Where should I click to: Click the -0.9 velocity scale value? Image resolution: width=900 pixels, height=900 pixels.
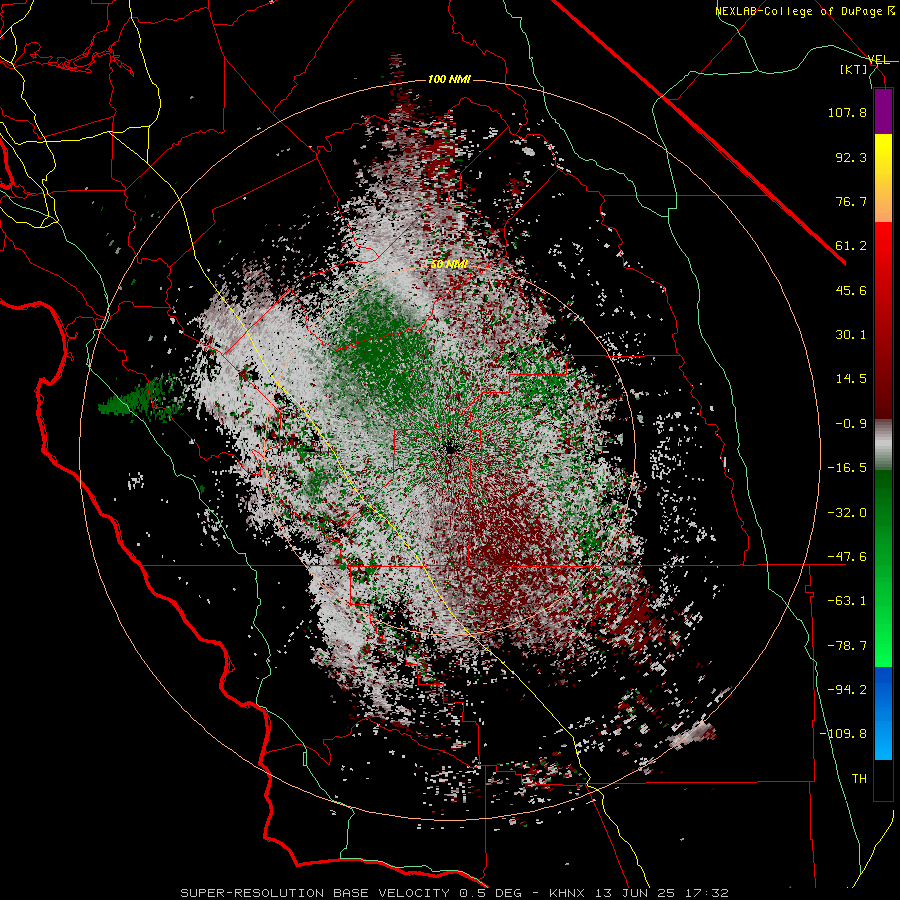pyautogui.click(x=851, y=424)
